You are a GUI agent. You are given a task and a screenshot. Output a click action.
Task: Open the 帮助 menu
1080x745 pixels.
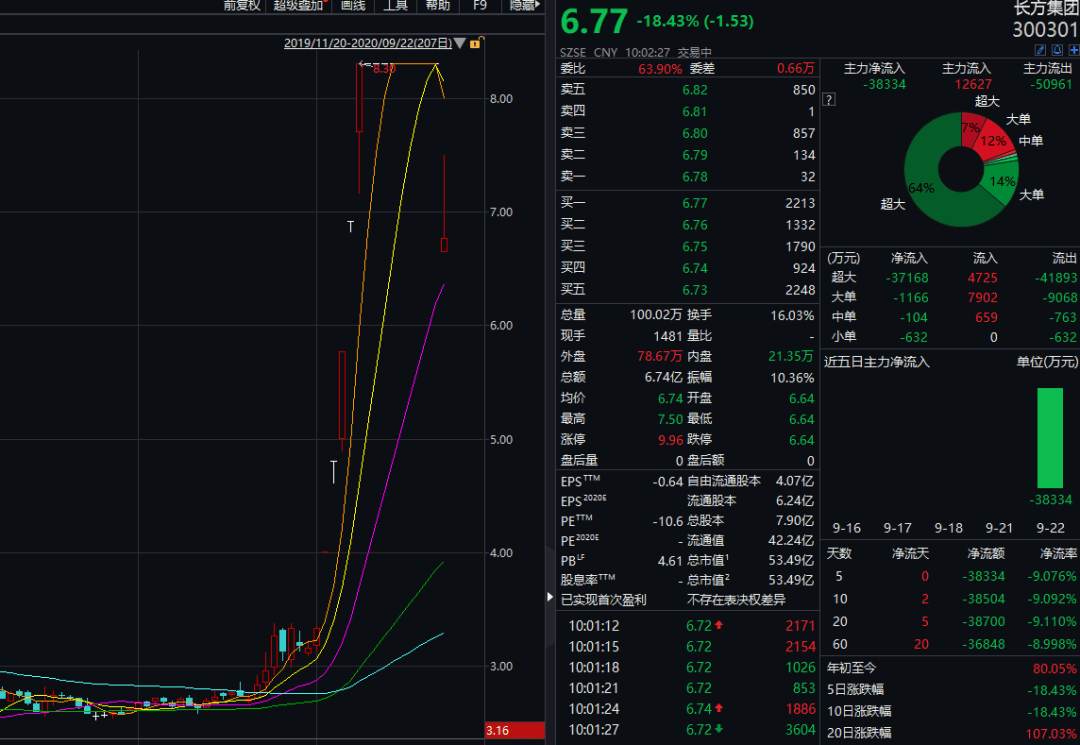coord(437,5)
